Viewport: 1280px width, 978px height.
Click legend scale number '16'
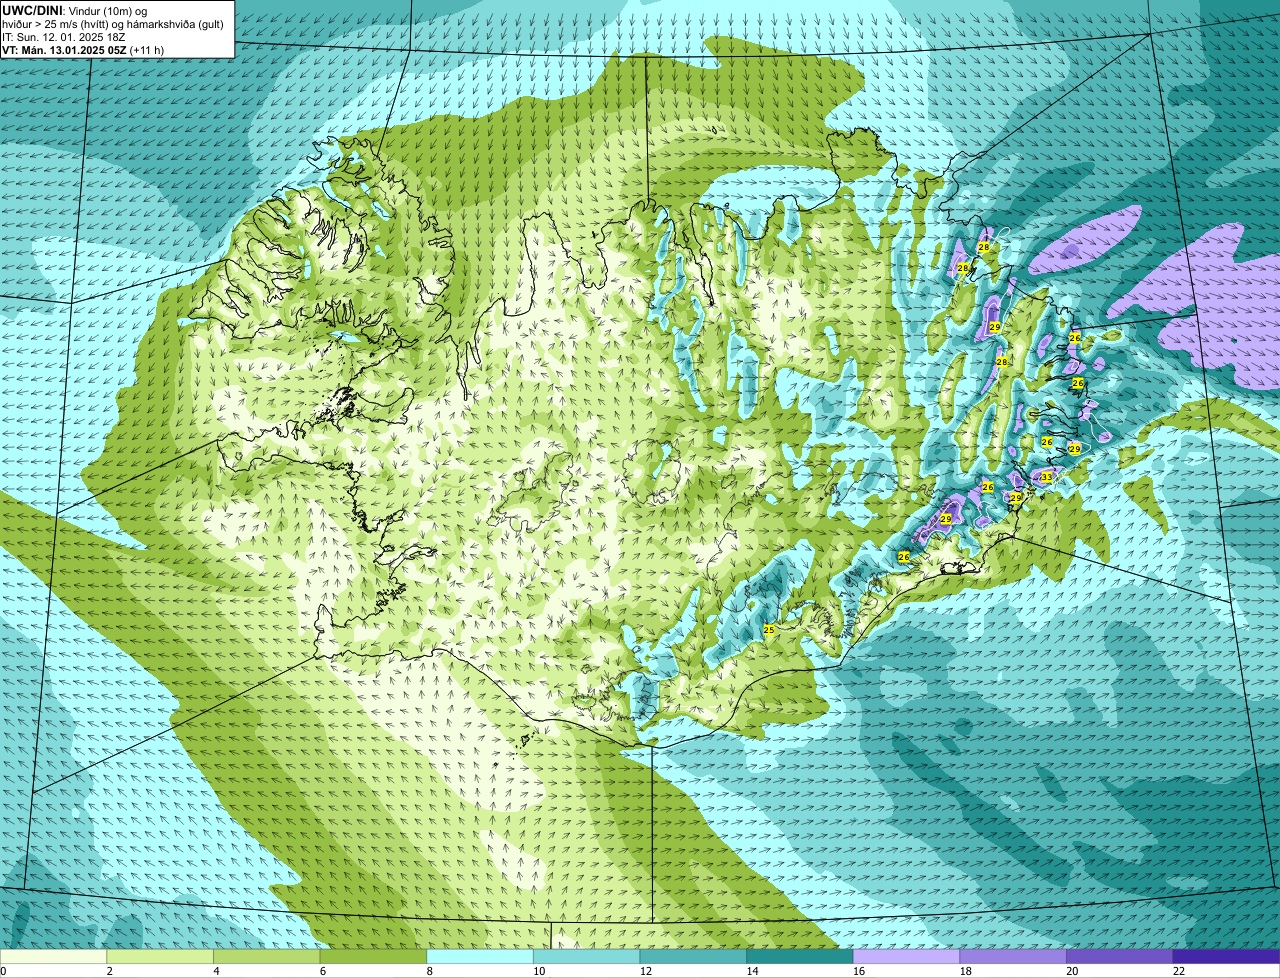tap(859, 971)
